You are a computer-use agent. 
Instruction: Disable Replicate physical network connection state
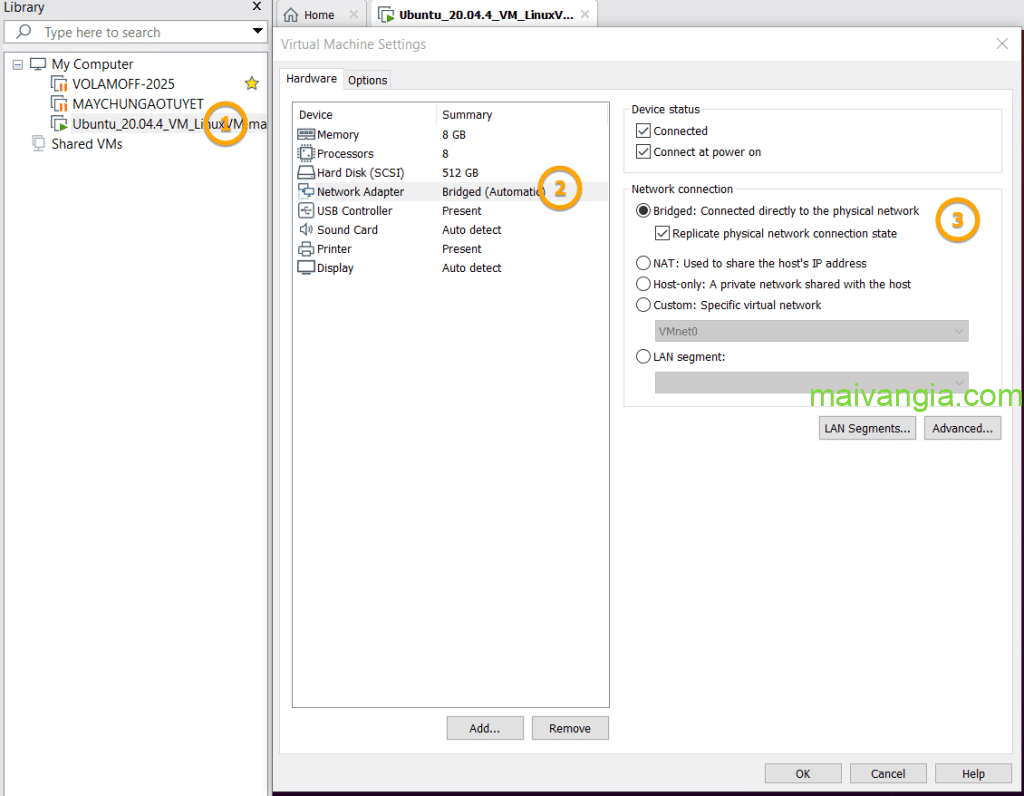(662, 233)
